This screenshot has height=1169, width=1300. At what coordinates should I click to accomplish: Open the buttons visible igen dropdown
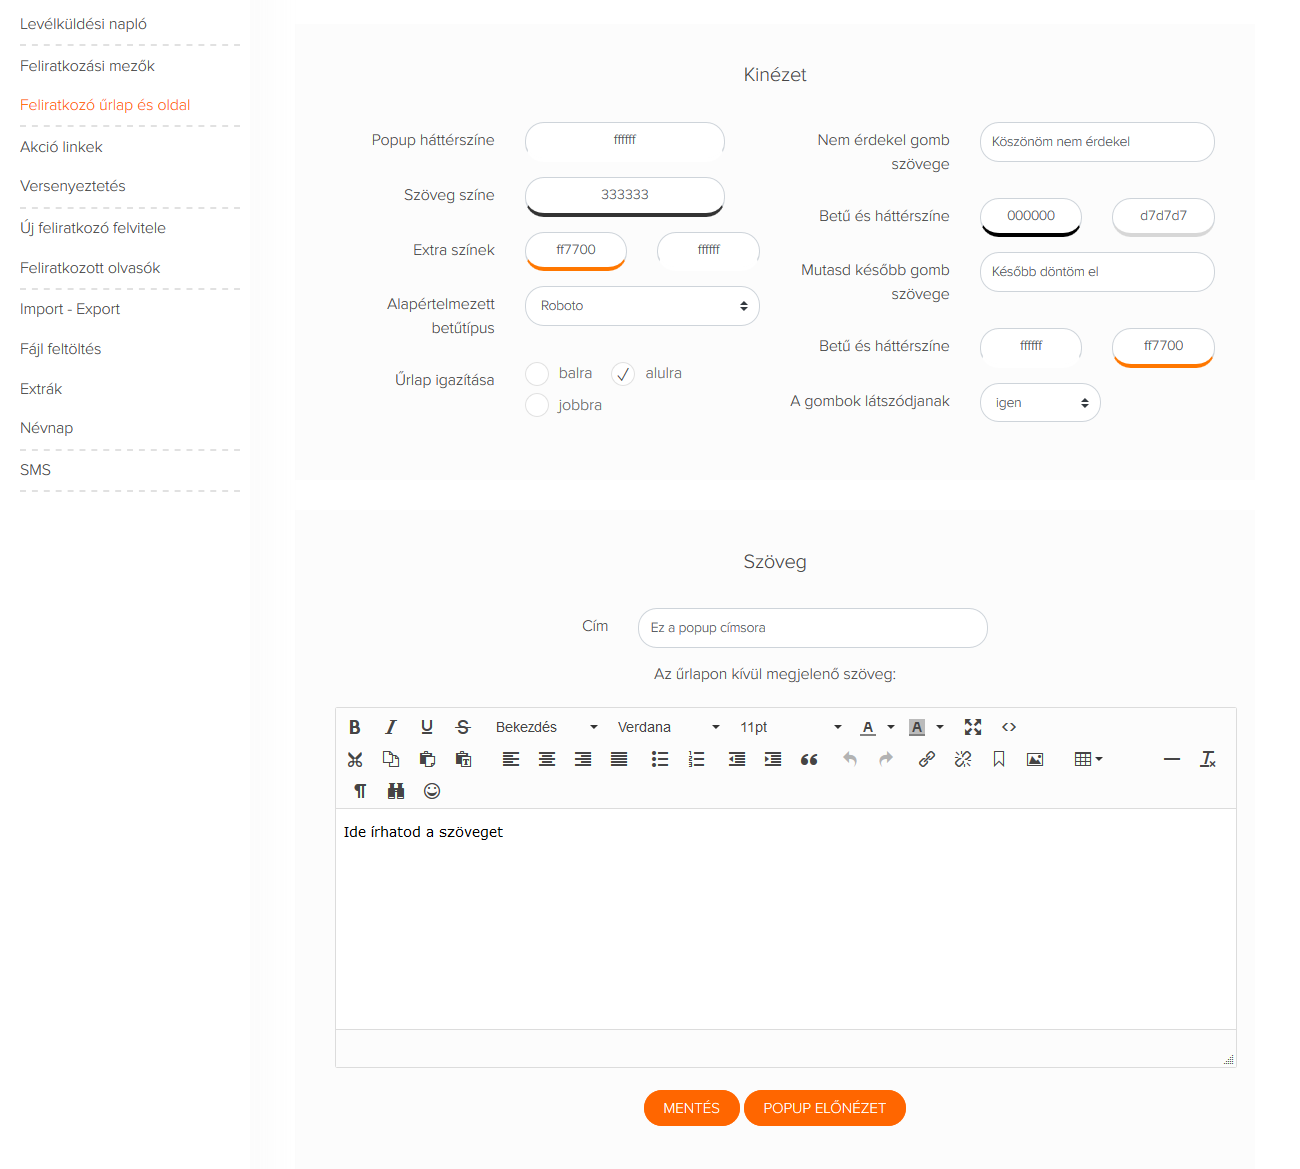[1040, 403]
